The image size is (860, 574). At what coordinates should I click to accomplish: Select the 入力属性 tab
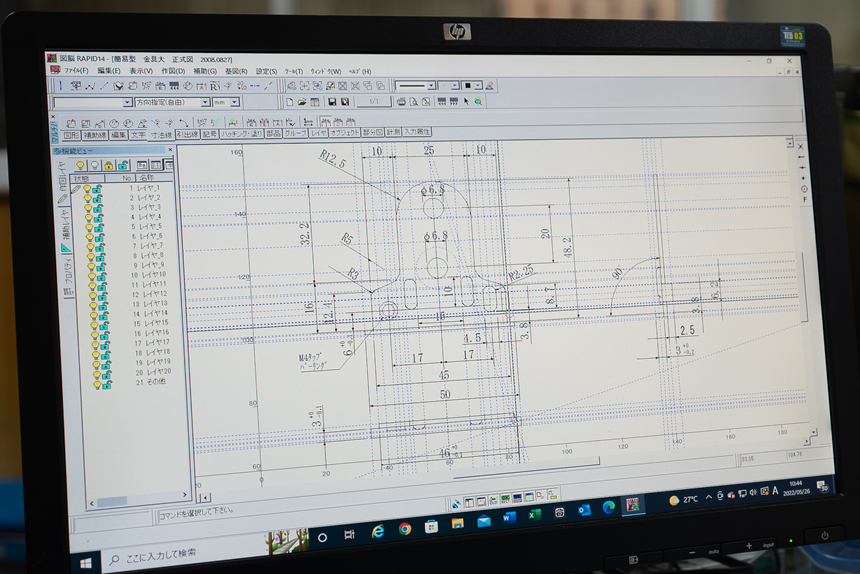coord(417,132)
